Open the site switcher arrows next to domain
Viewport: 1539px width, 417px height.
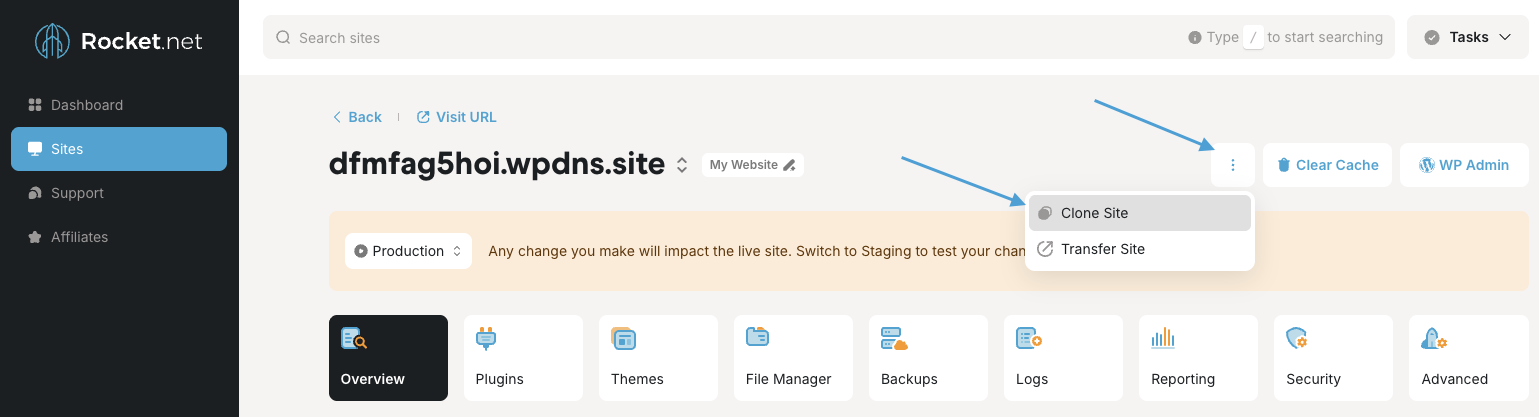682,165
